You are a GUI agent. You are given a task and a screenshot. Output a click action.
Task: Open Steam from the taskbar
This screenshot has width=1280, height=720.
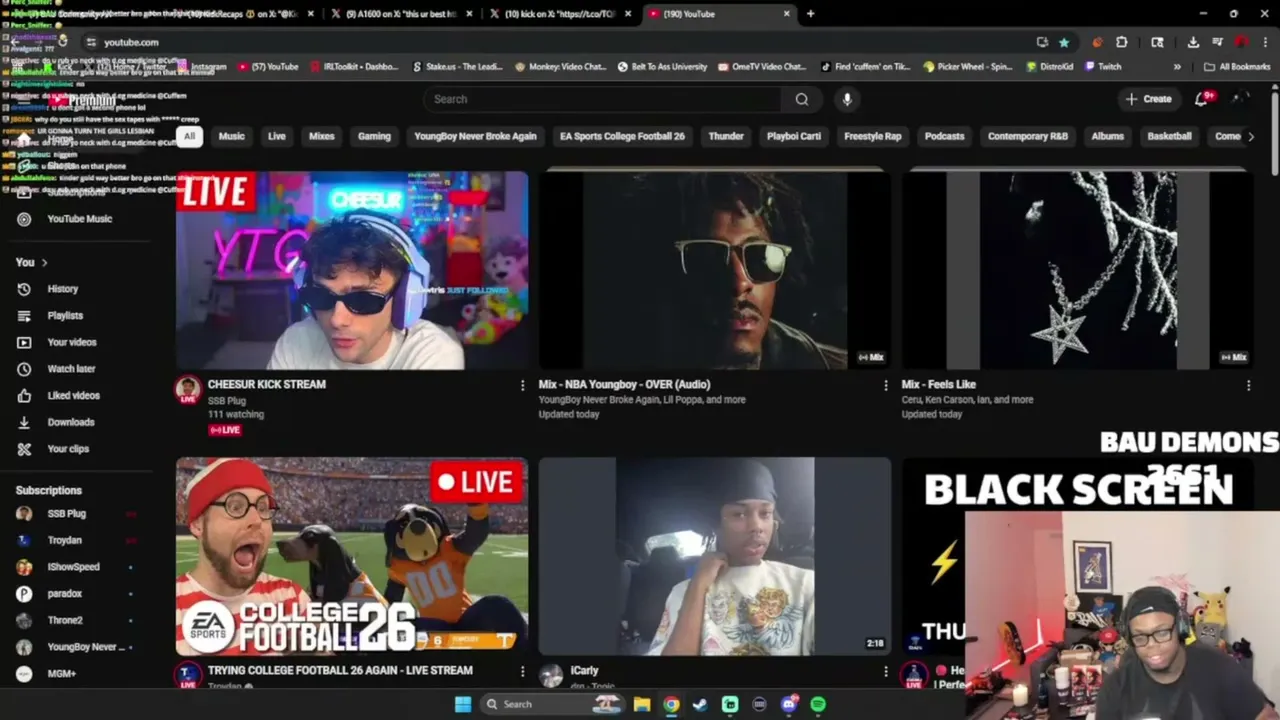pyautogui.click(x=700, y=704)
